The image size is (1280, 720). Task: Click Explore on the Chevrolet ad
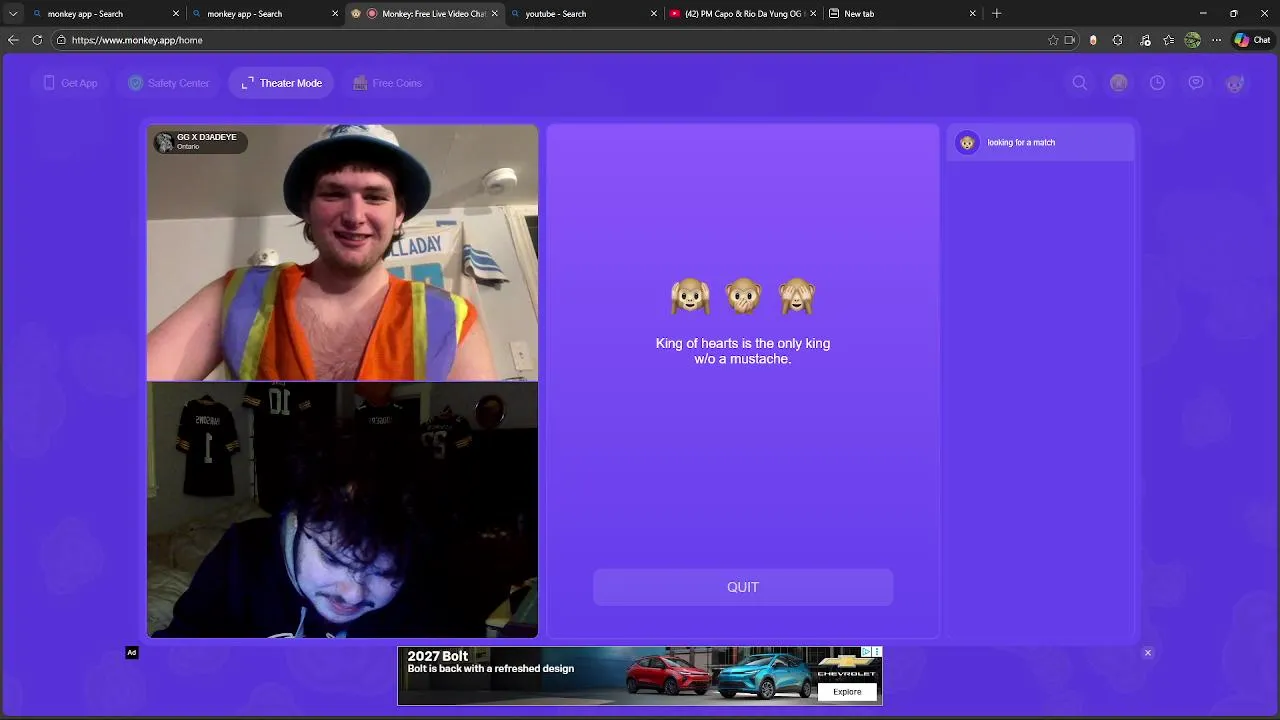(x=847, y=692)
